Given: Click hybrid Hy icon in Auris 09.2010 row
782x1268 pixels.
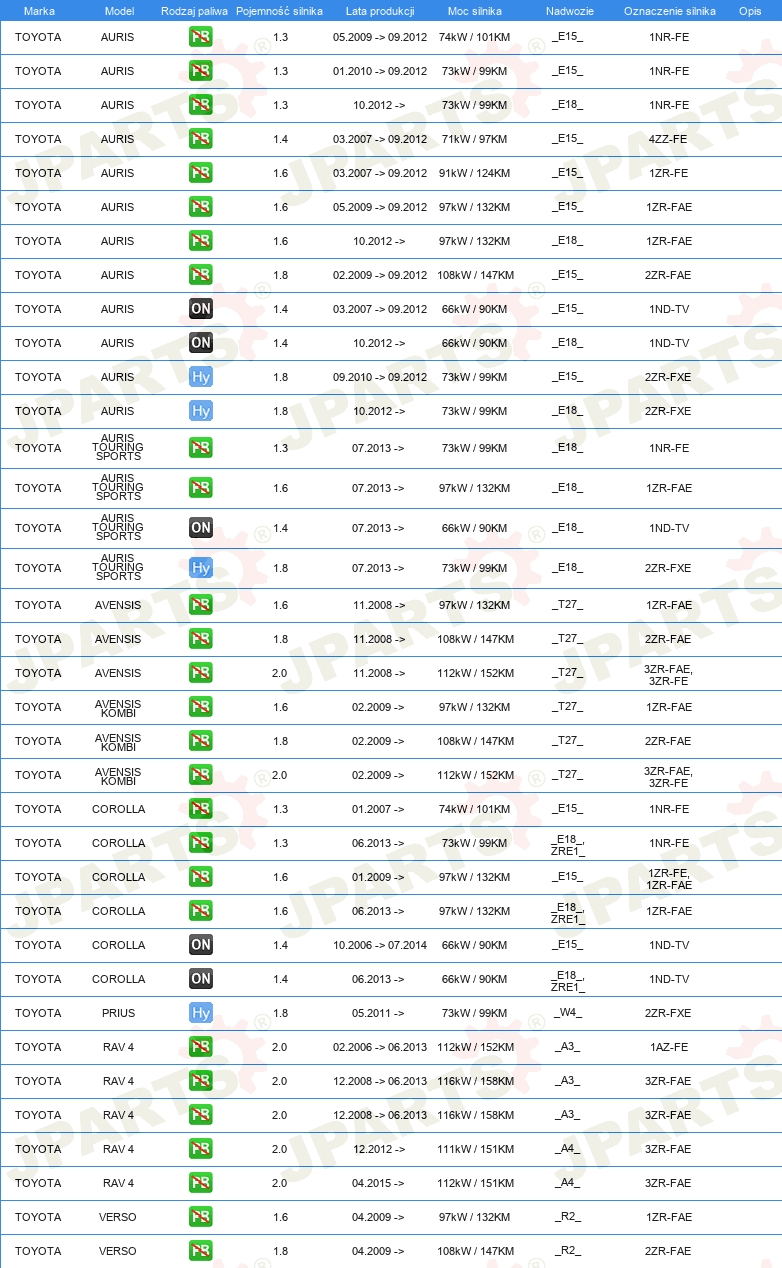Looking at the screenshot, I should pyautogui.click(x=201, y=377).
